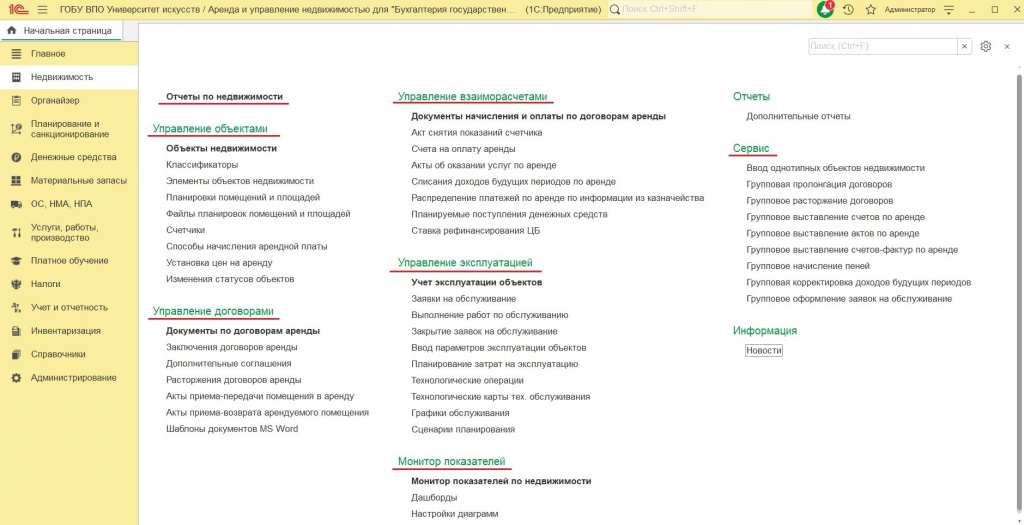
Task: Open favorites via the star icon
Action: click(871, 9)
